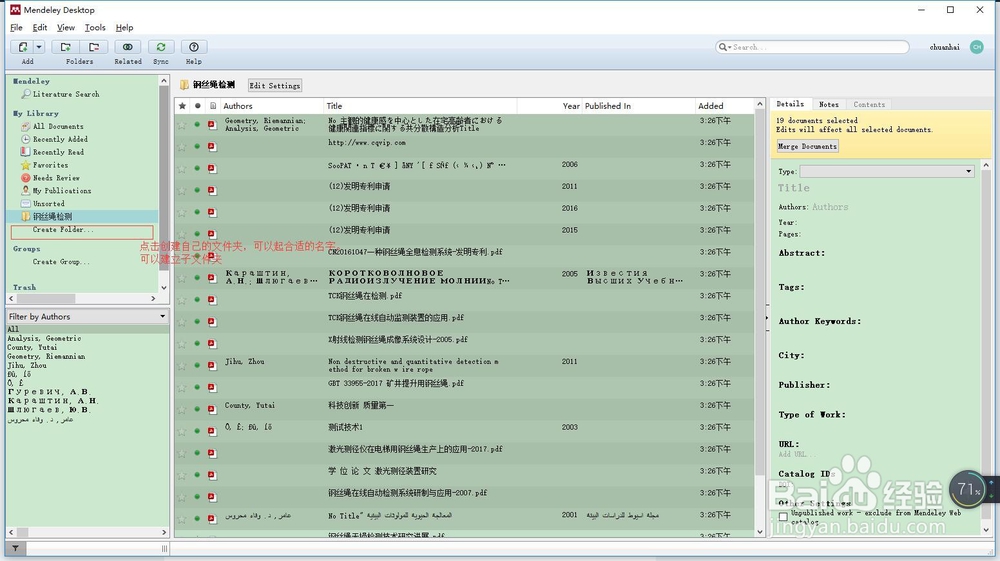Select the Unsorted folder

(x=48, y=204)
